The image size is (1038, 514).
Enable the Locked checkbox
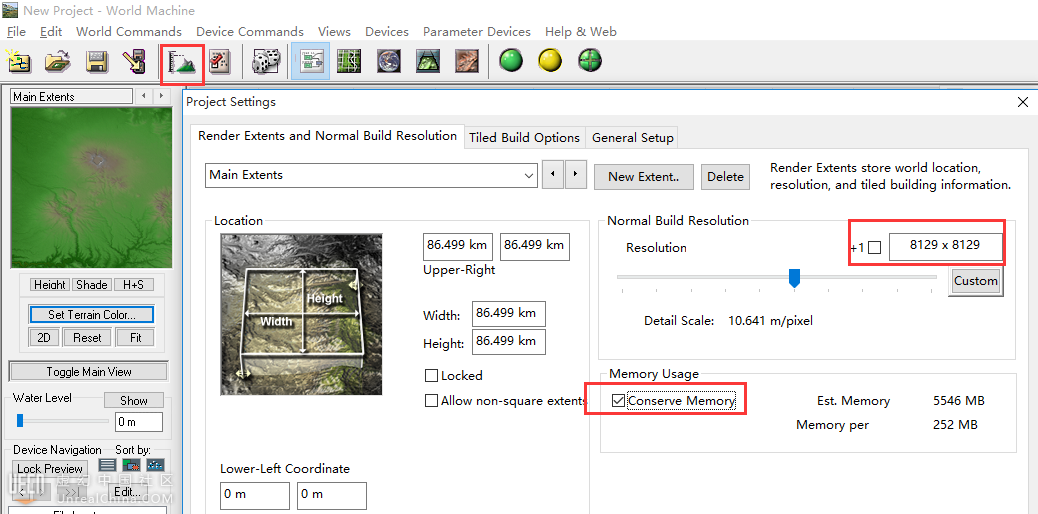(431, 376)
